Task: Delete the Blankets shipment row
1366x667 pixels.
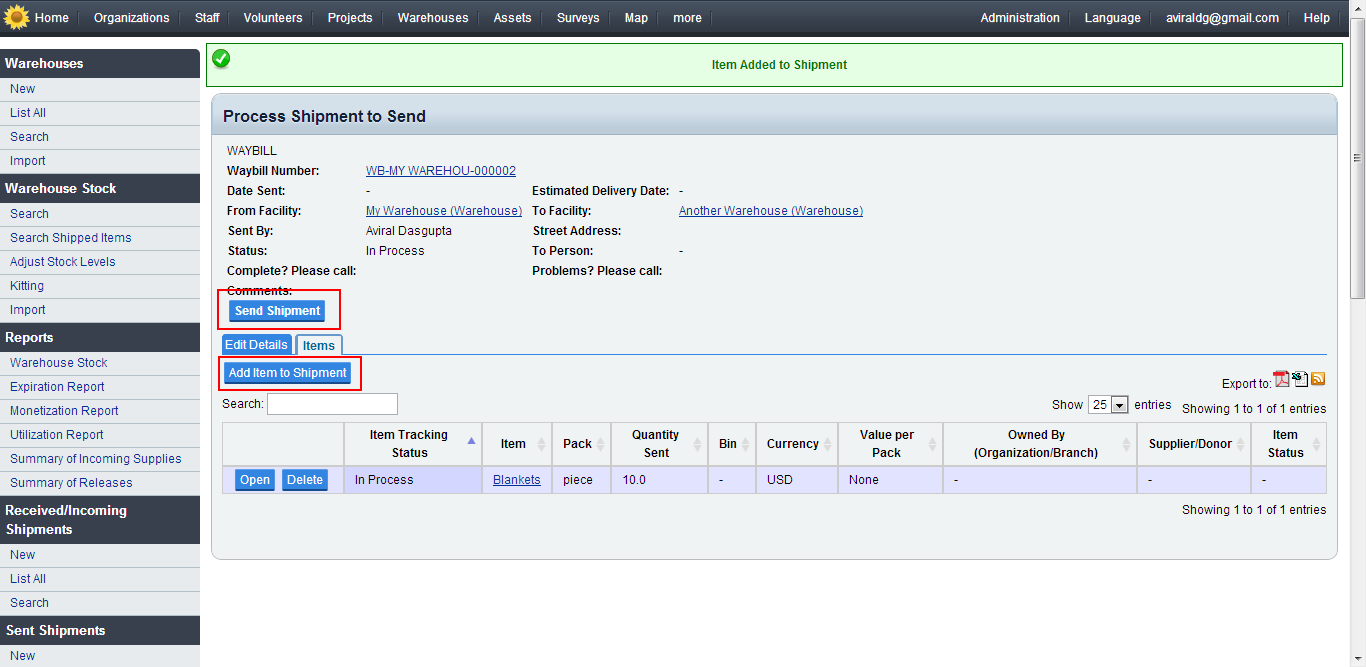Action: (x=305, y=480)
